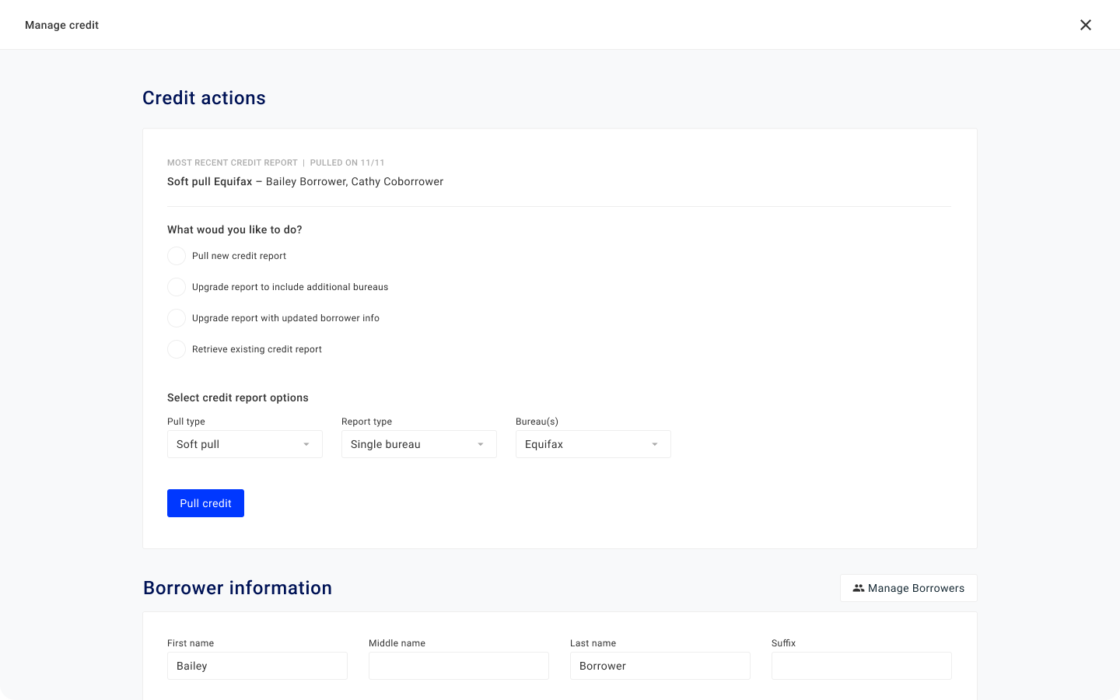The image size is (1120, 700).
Task: Open the Bureau(s) dropdown
Action: [592, 444]
